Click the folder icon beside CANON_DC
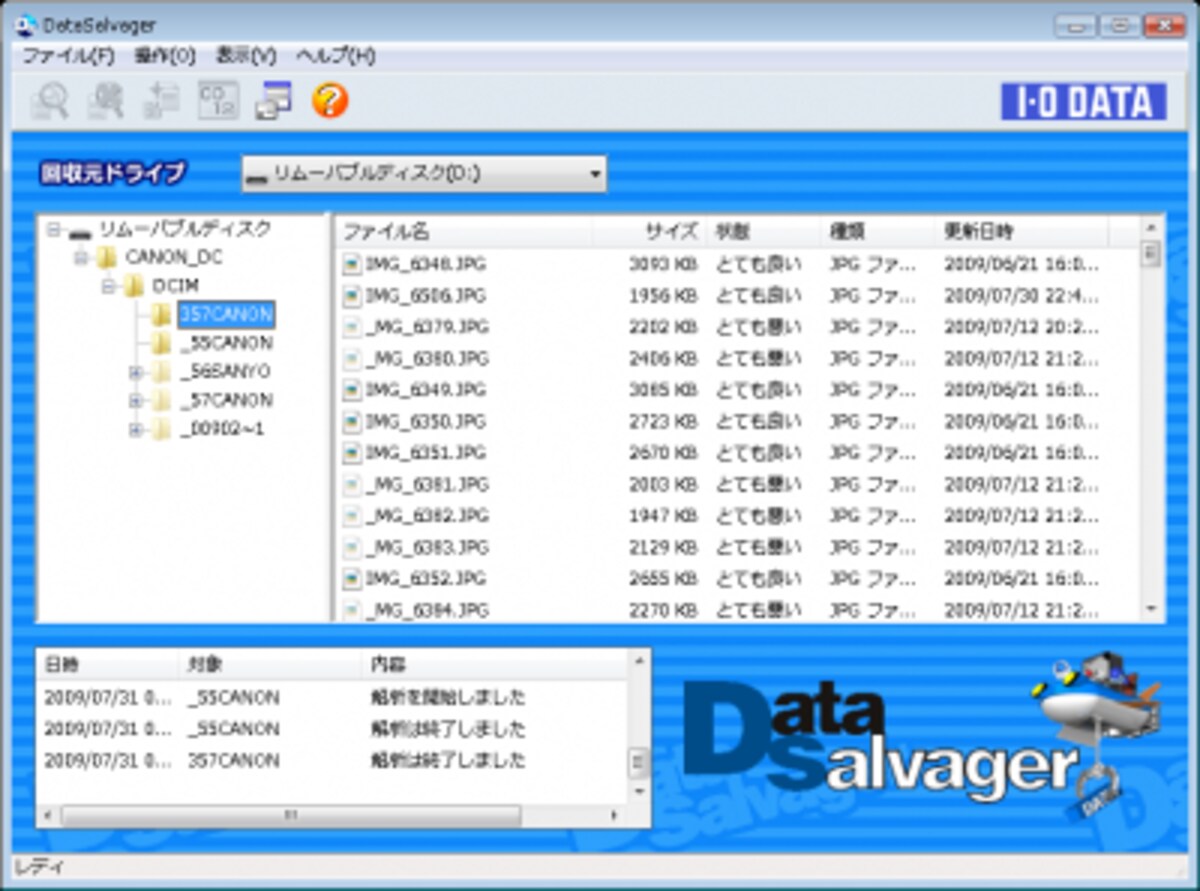The height and width of the screenshot is (891, 1200). [108, 258]
